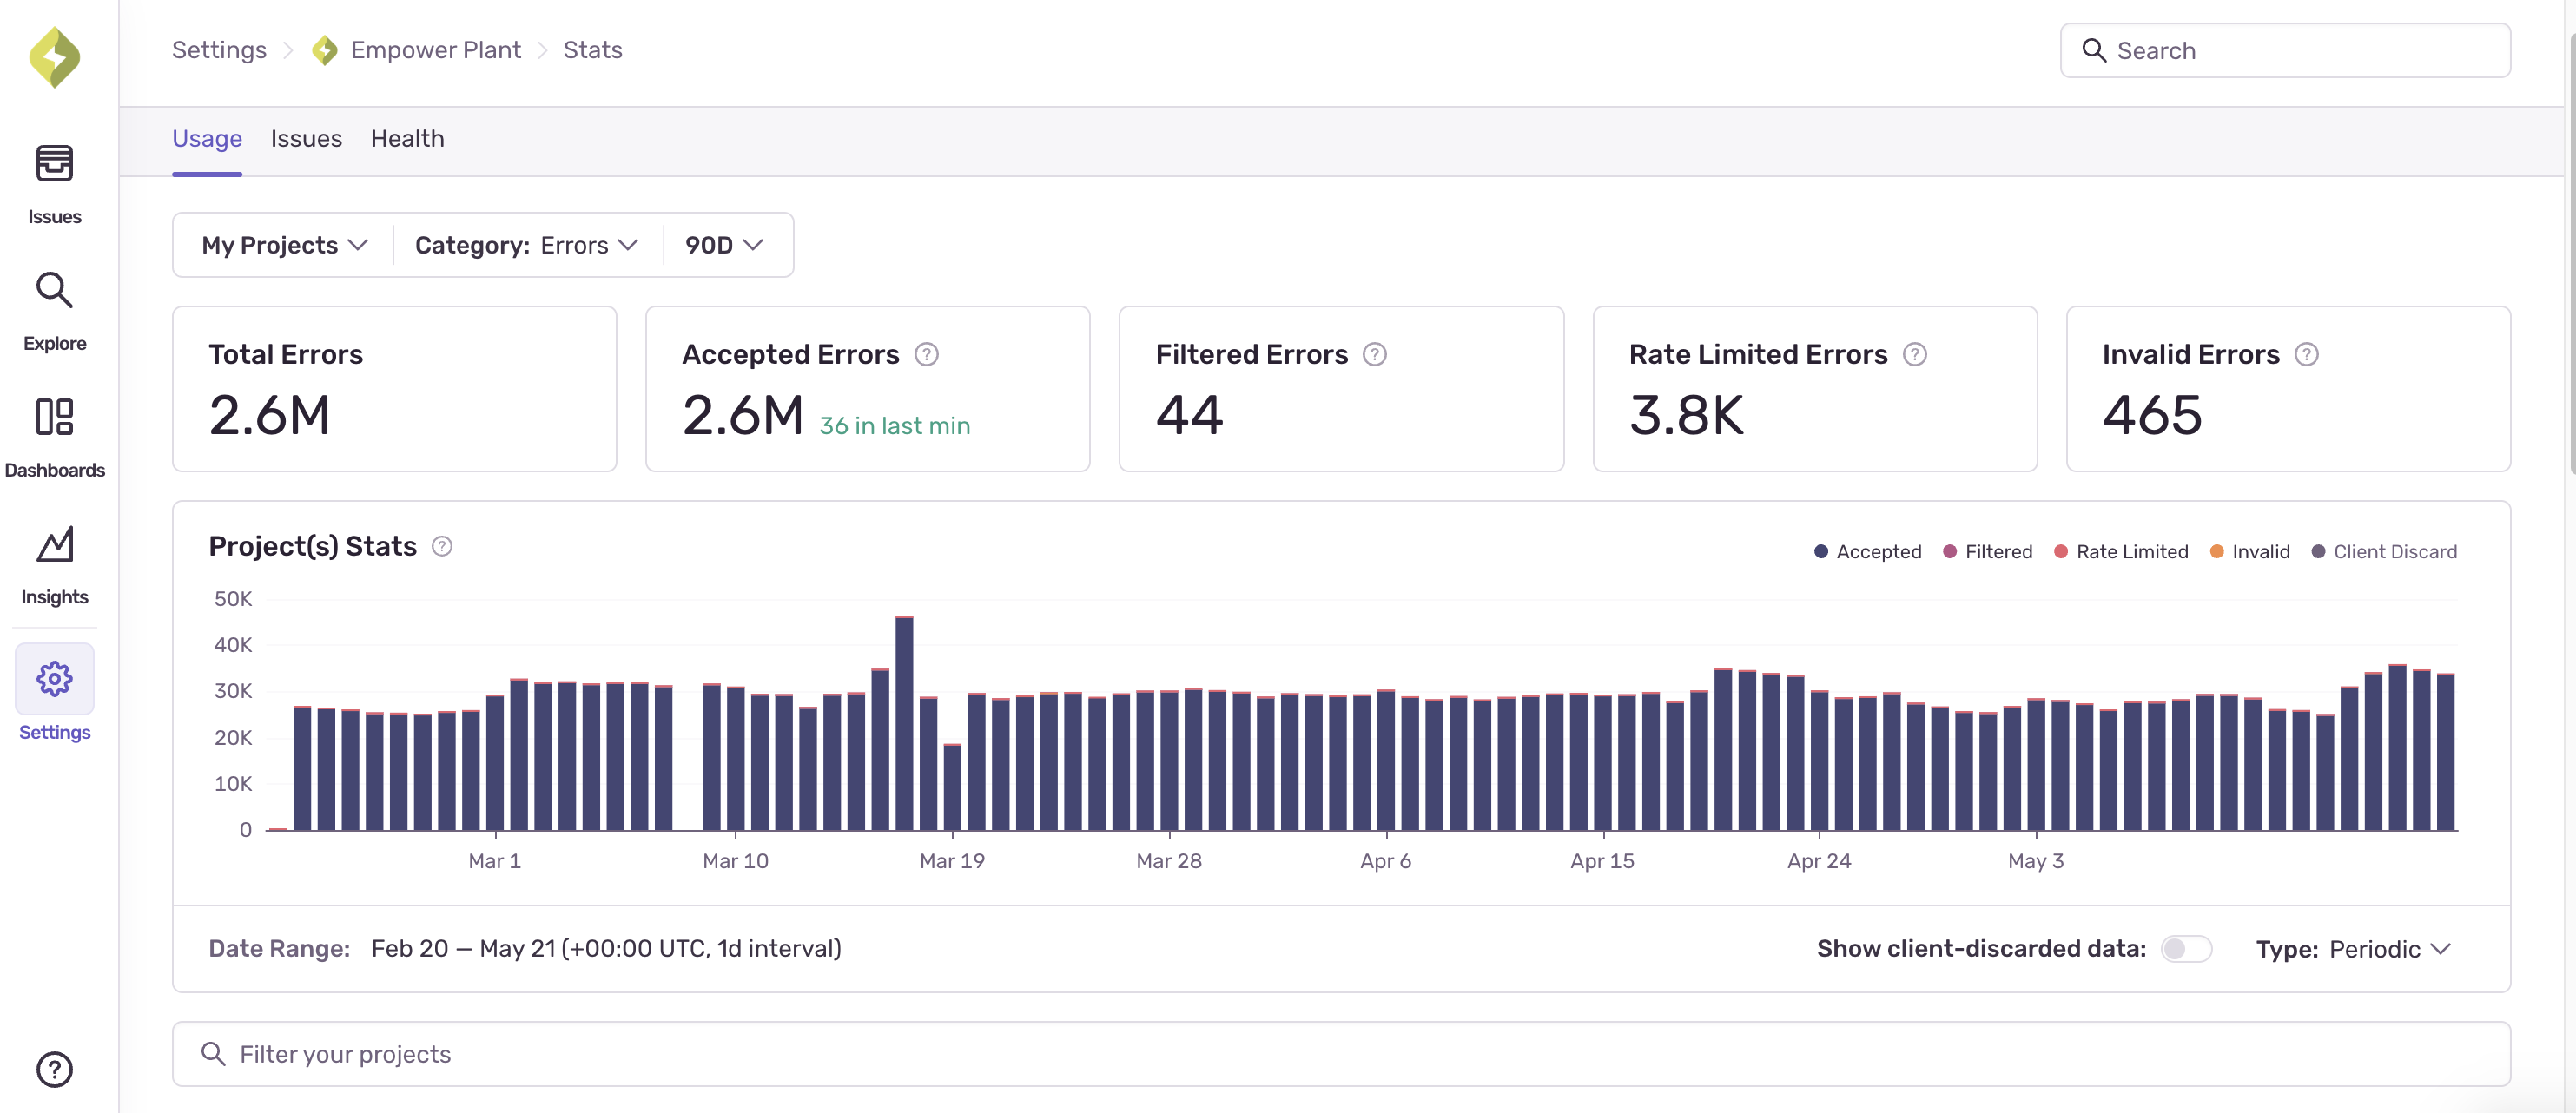The width and height of the screenshot is (2576, 1113).
Task: Click Empower Plant breadcrumb link
Action: 435,50
